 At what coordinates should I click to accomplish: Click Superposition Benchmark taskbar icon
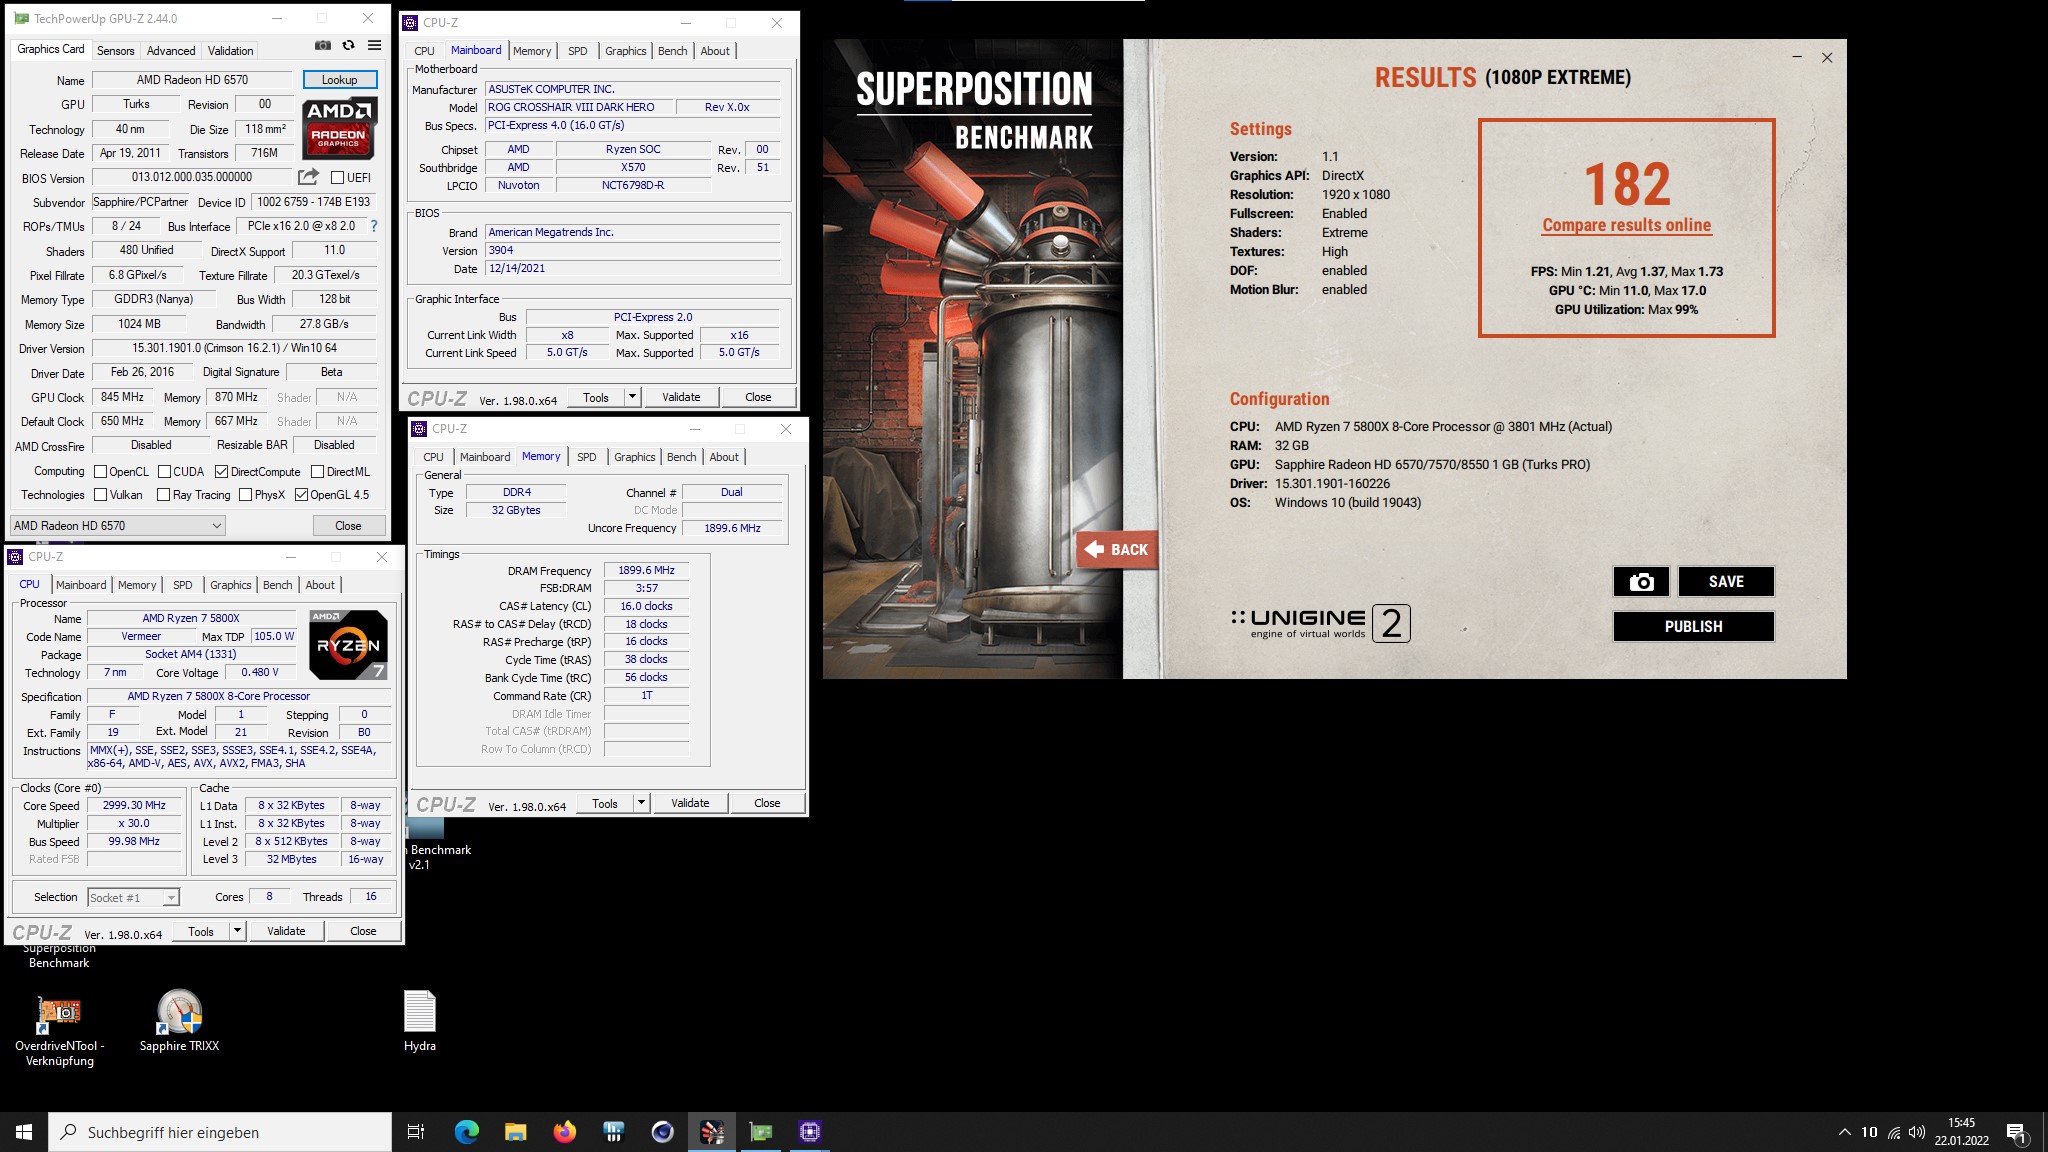coord(712,1132)
